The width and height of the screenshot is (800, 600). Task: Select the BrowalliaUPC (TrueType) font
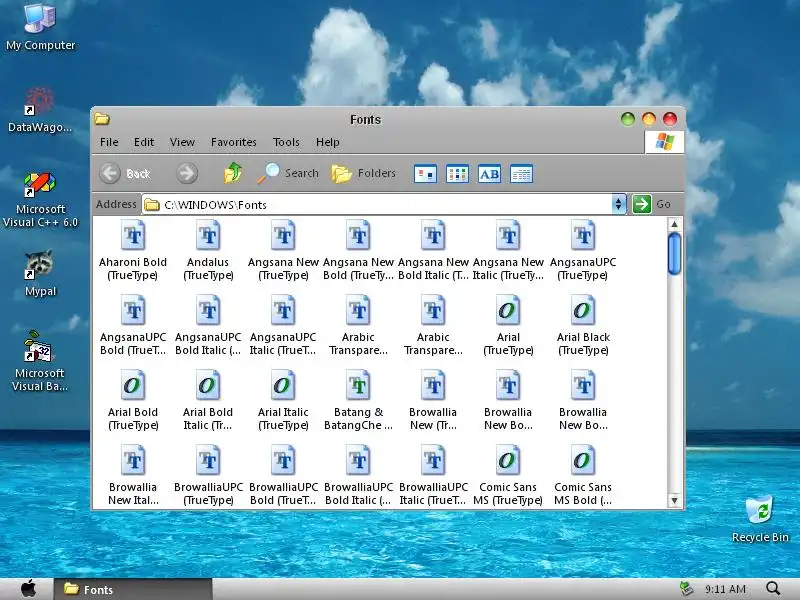pos(208,476)
